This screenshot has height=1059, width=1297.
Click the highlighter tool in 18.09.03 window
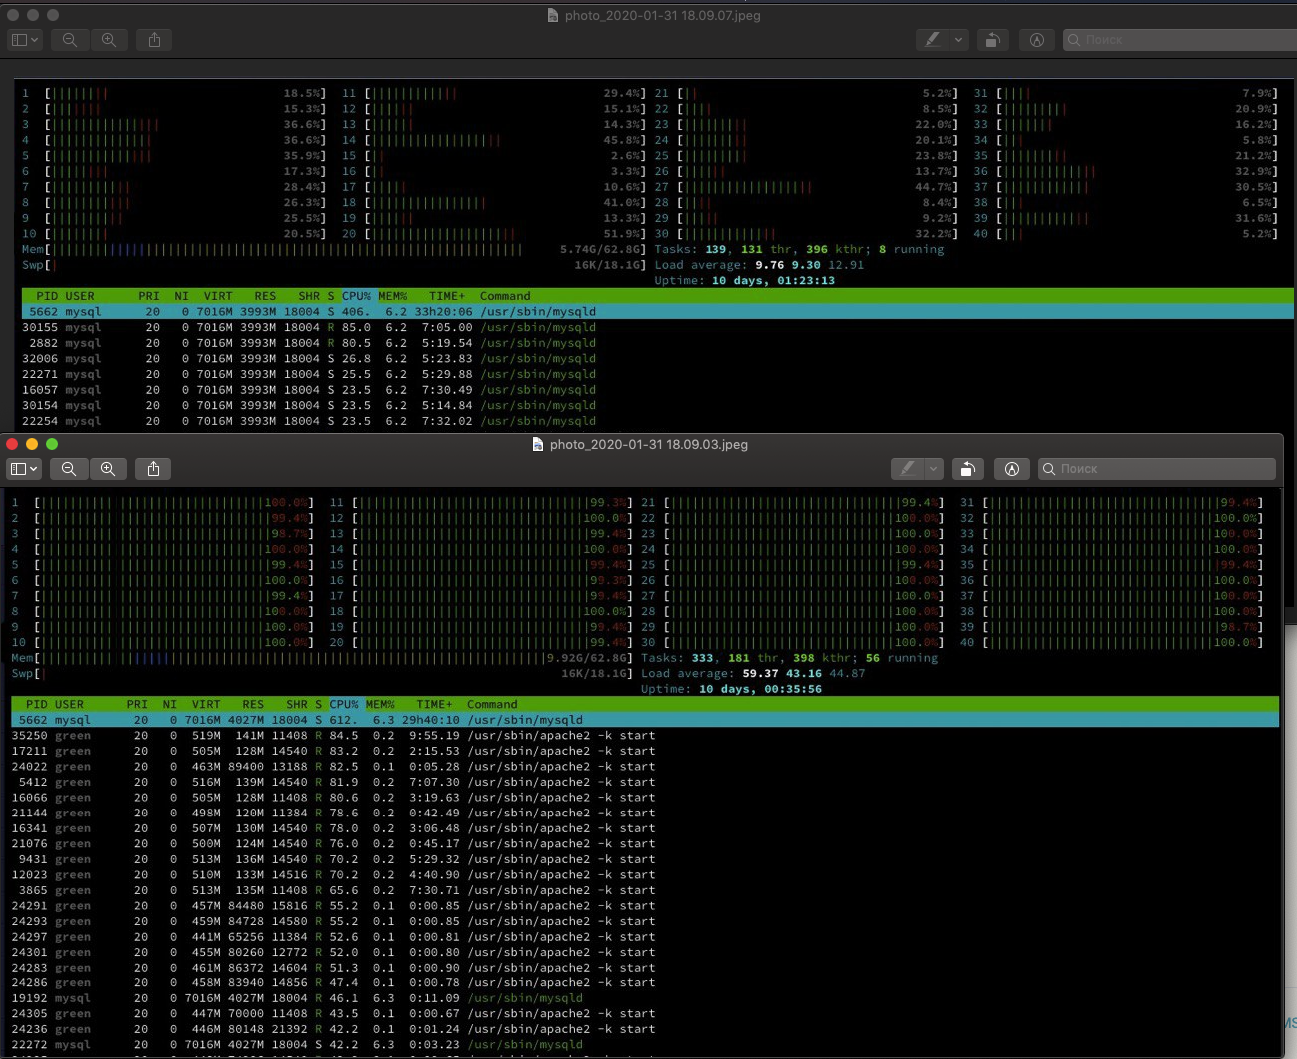click(x=907, y=469)
